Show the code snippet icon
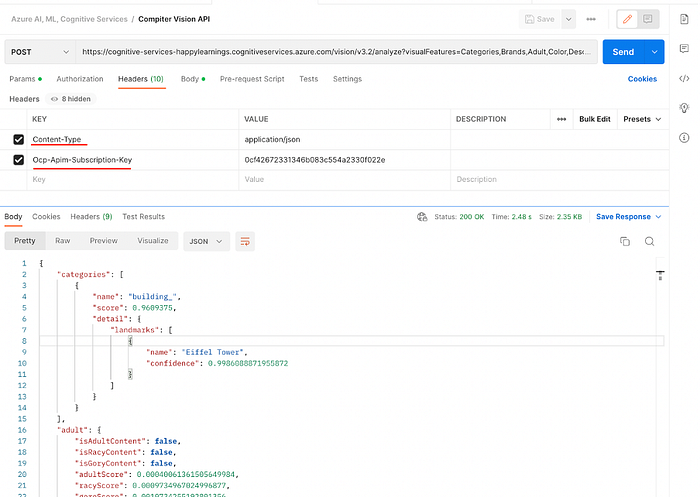This screenshot has width=700, height=497. click(x=684, y=79)
